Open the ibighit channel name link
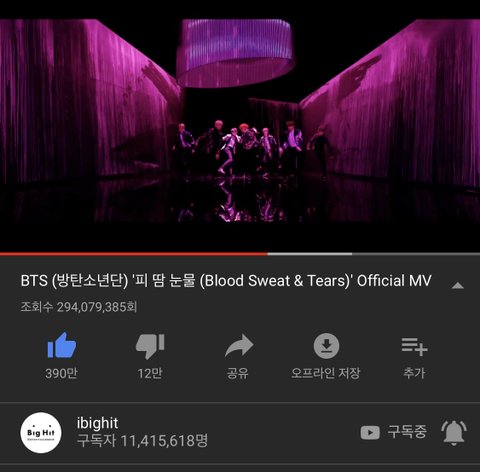Viewport: 480px width, 472px height. 97,423
